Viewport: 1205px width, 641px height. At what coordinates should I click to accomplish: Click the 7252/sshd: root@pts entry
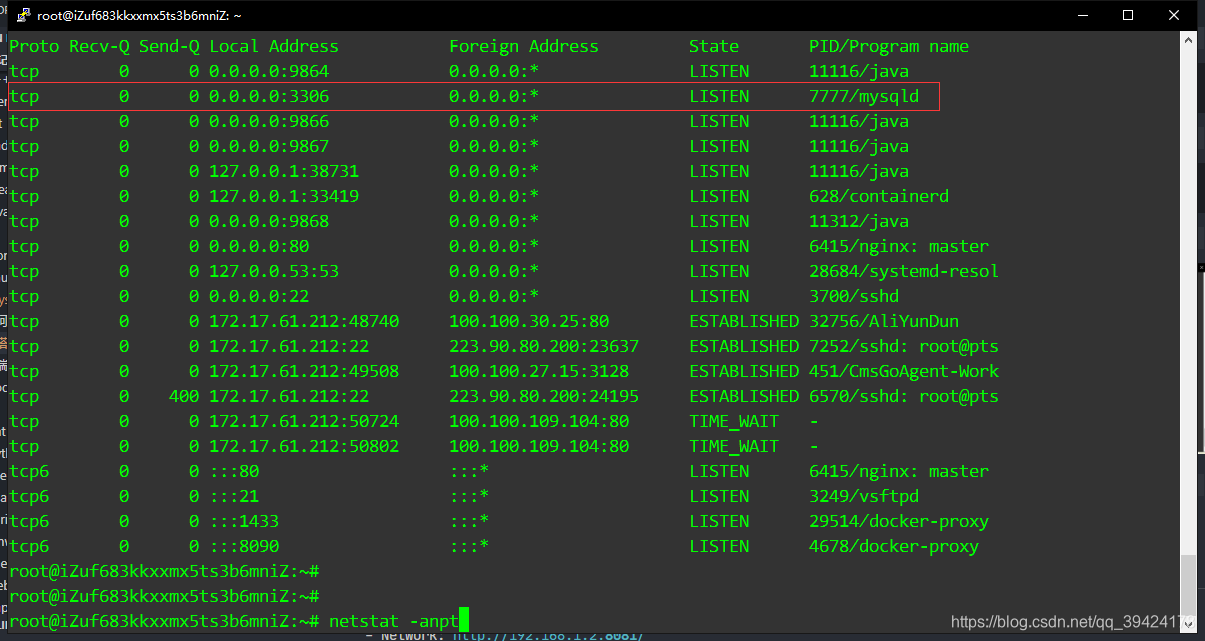[x=904, y=346]
